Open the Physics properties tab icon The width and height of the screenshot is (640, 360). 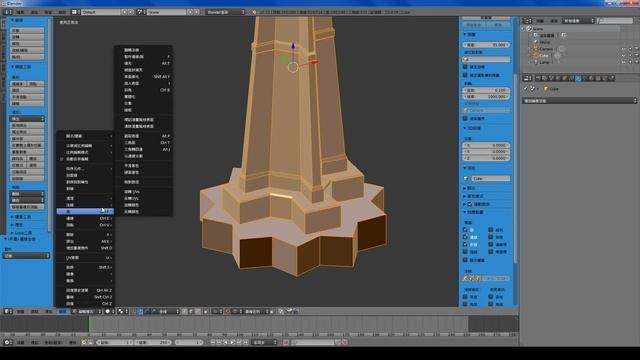pos(611,78)
